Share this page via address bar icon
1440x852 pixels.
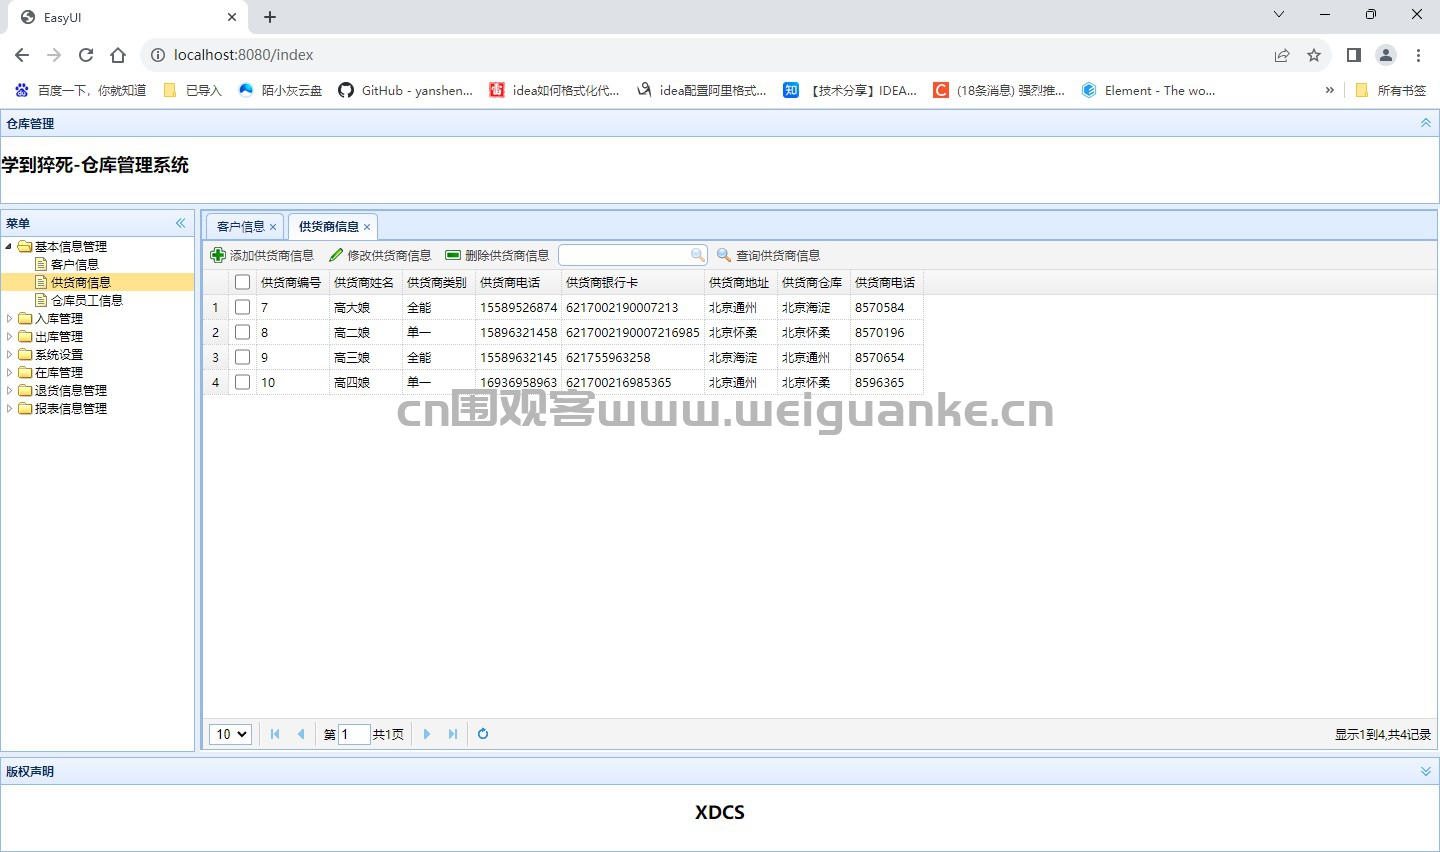pos(1282,55)
